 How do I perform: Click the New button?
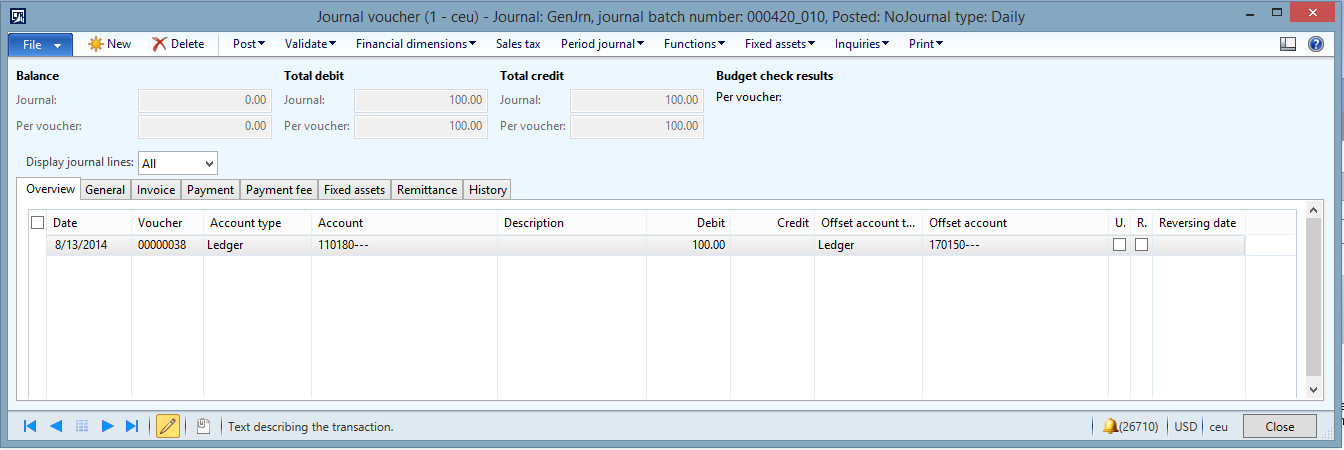(x=110, y=44)
